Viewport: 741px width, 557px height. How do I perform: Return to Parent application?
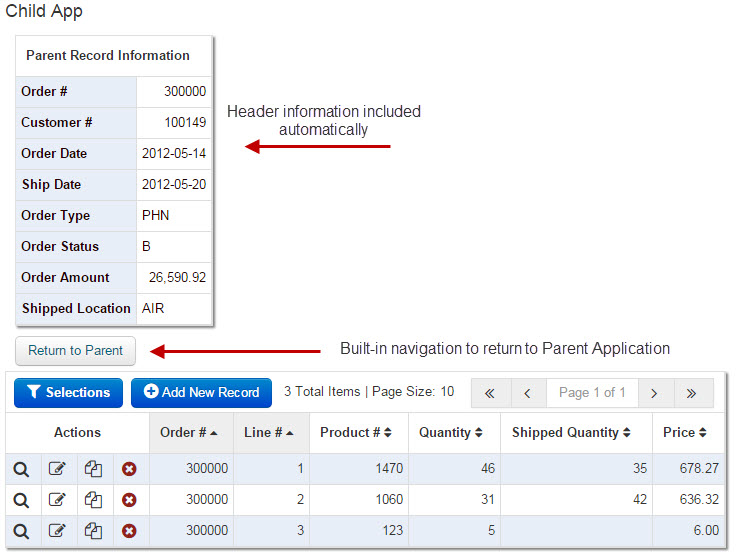[x=75, y=351]
